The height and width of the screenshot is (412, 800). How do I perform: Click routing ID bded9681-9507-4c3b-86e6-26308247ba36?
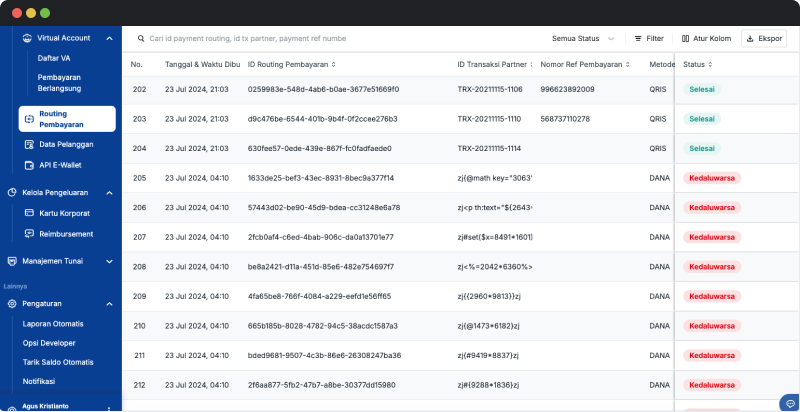[324, 356]
